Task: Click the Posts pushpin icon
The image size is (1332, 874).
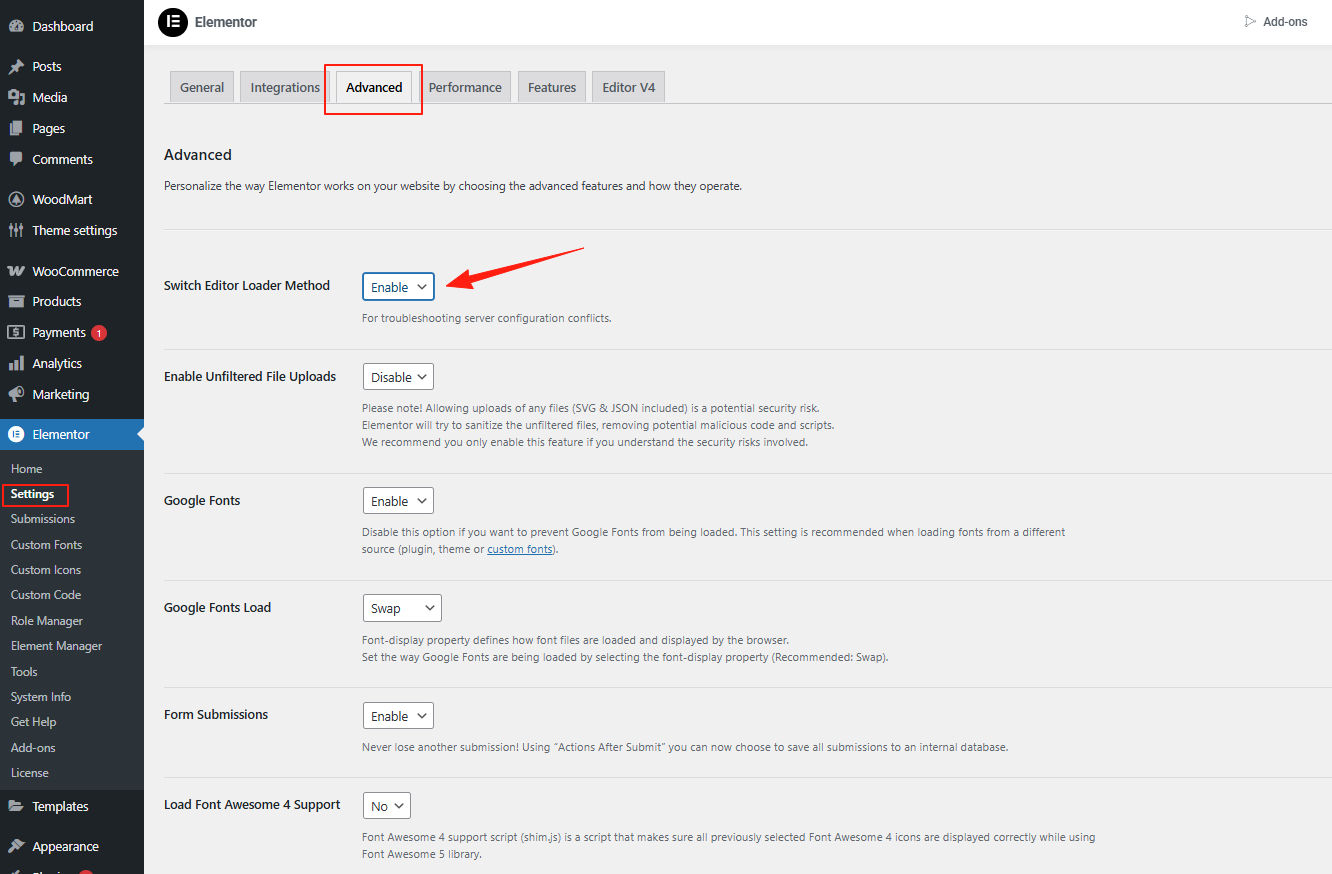Action: tap(16, 67)
